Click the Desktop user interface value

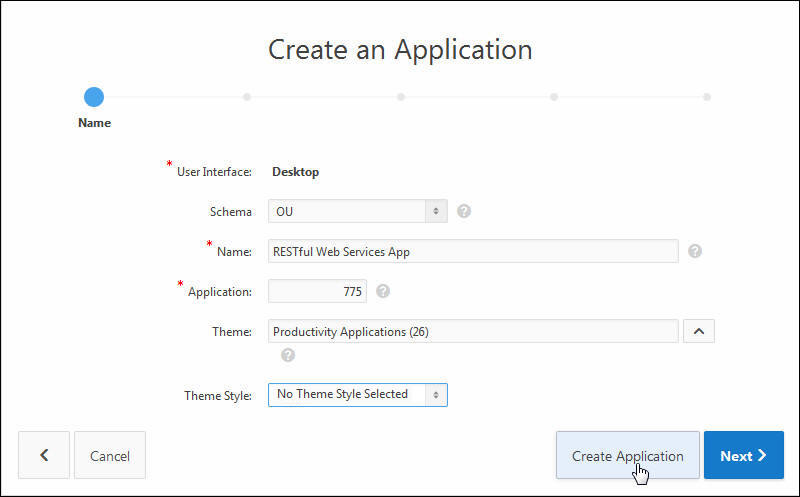296,172
